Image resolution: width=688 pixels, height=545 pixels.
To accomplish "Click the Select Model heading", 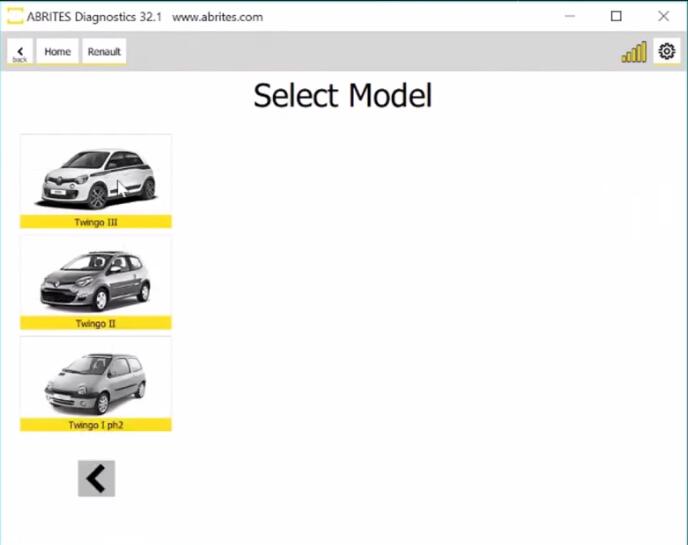I will pos(343,96).
